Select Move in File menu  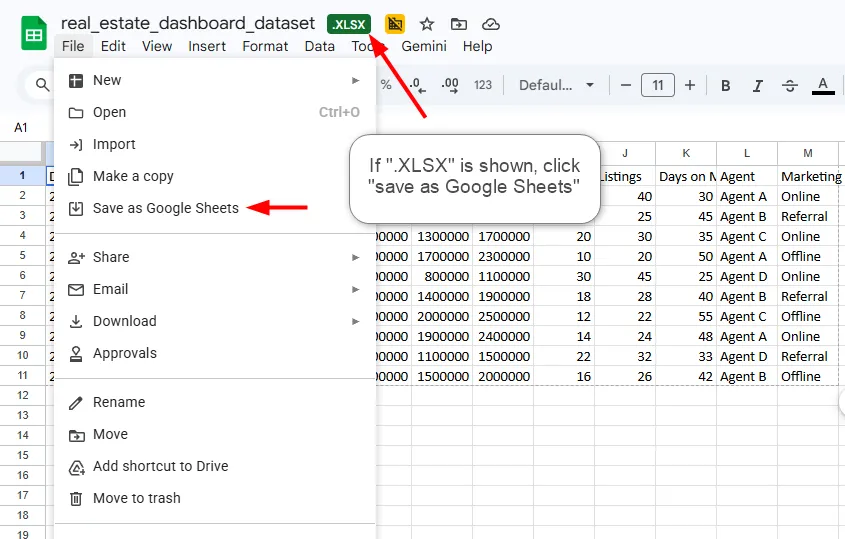pos(214,434)
